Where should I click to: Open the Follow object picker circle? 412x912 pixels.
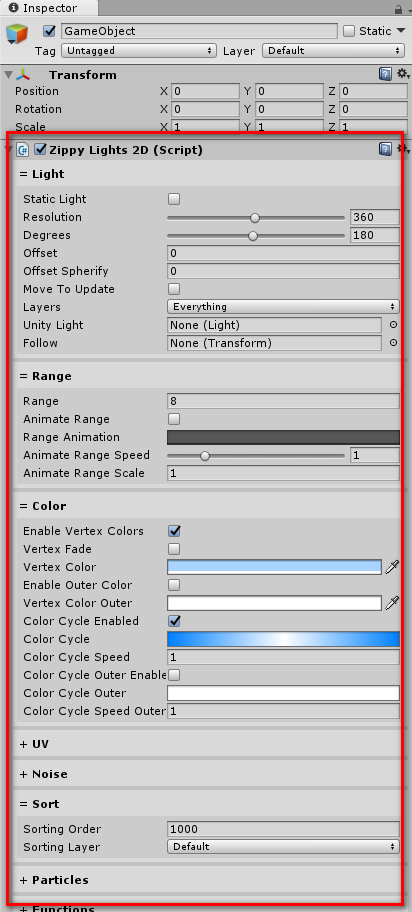coord(393,343)
